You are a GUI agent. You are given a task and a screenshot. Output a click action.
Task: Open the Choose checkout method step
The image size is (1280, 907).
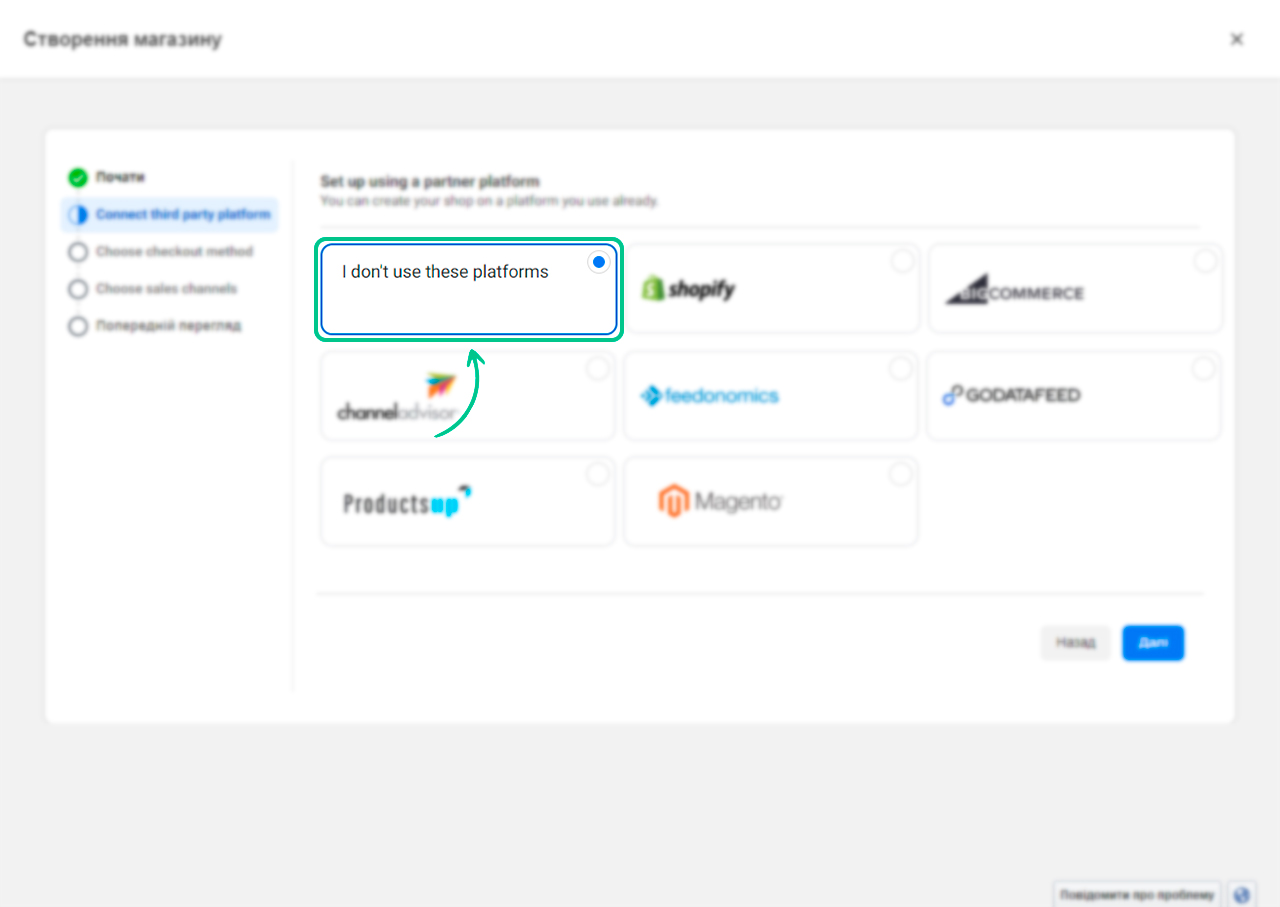point(175,252)
